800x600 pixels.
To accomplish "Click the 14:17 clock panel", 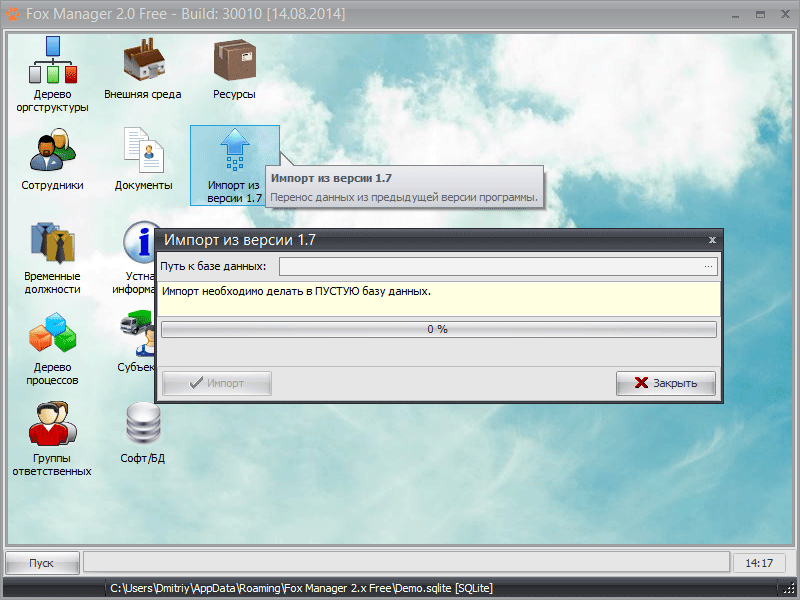I will (x=759, y=563).
